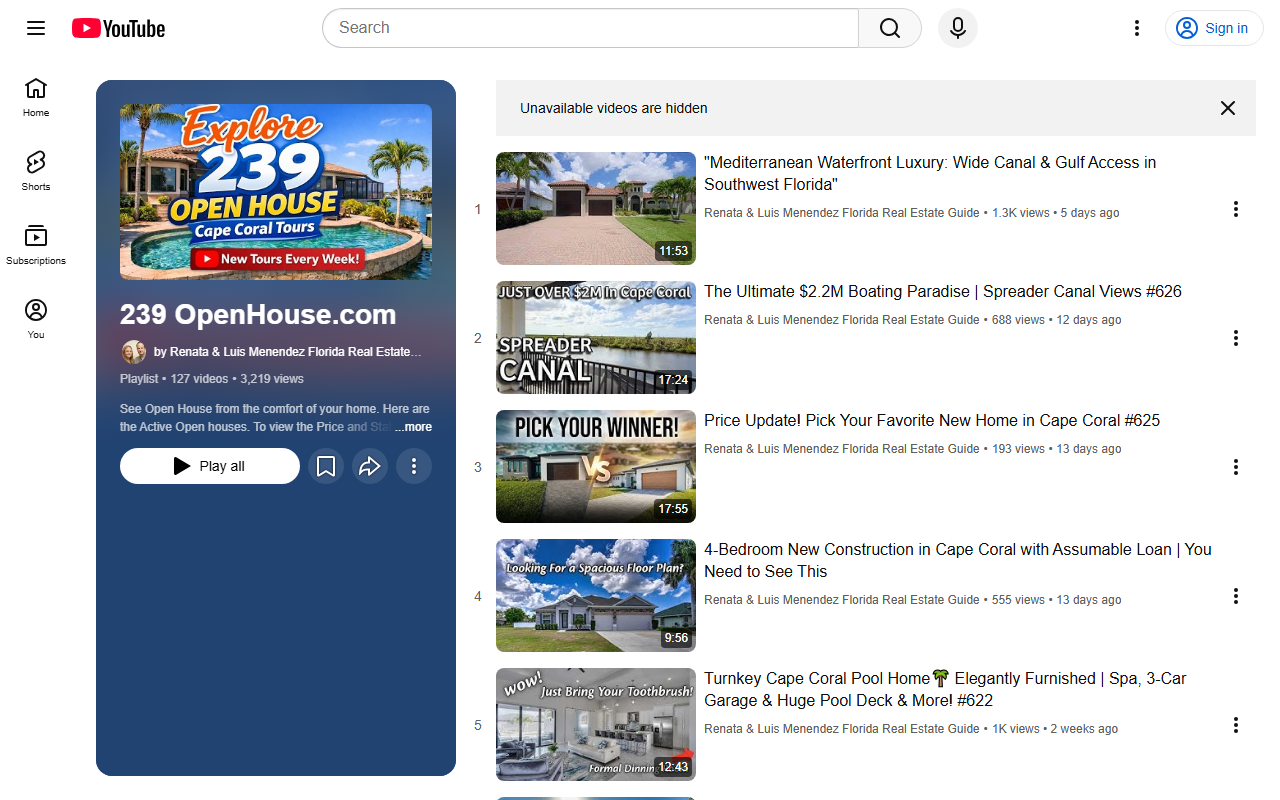Open the You sidebar item

[x=36, y=319]
